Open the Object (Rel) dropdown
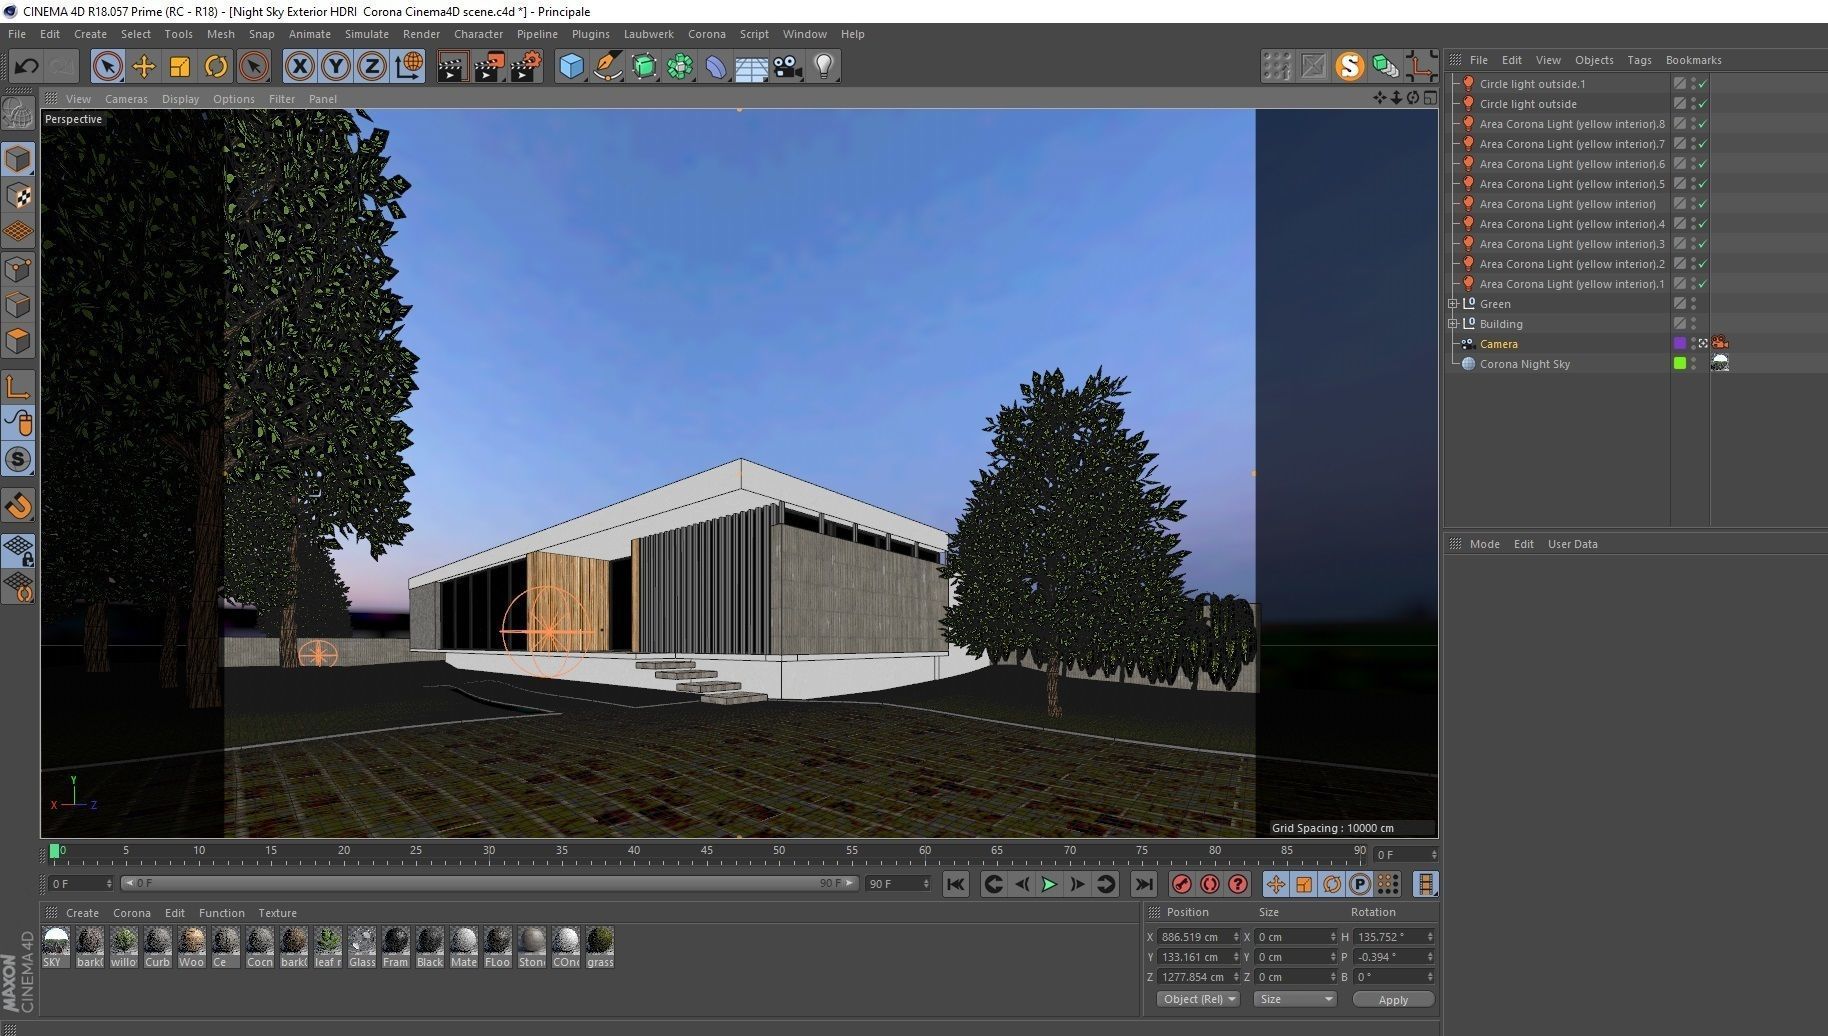 point(1198,999)
